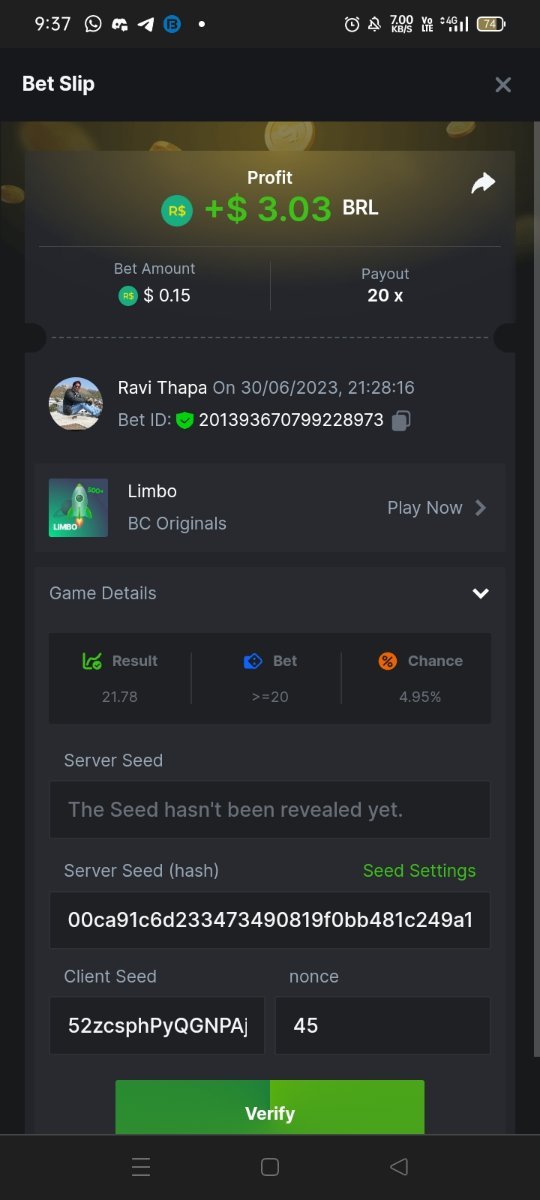Click the orange Chance percent icon
This screenshot has width=540, height=1200.
388,661
